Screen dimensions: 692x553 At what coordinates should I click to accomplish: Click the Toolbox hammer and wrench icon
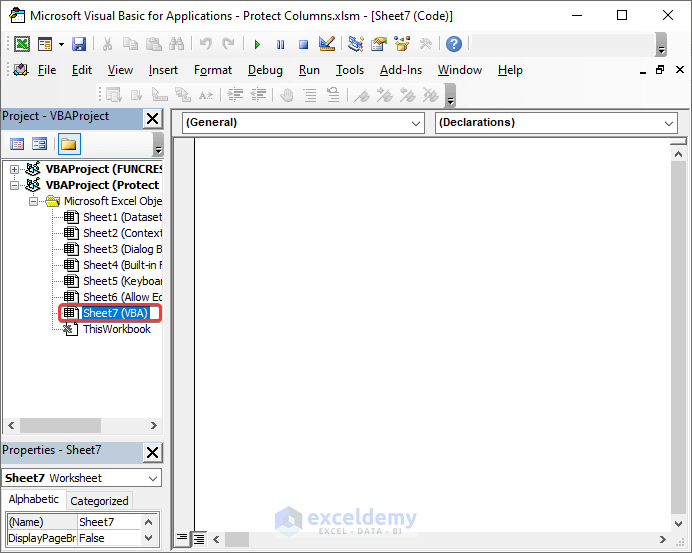pos(425,44)
